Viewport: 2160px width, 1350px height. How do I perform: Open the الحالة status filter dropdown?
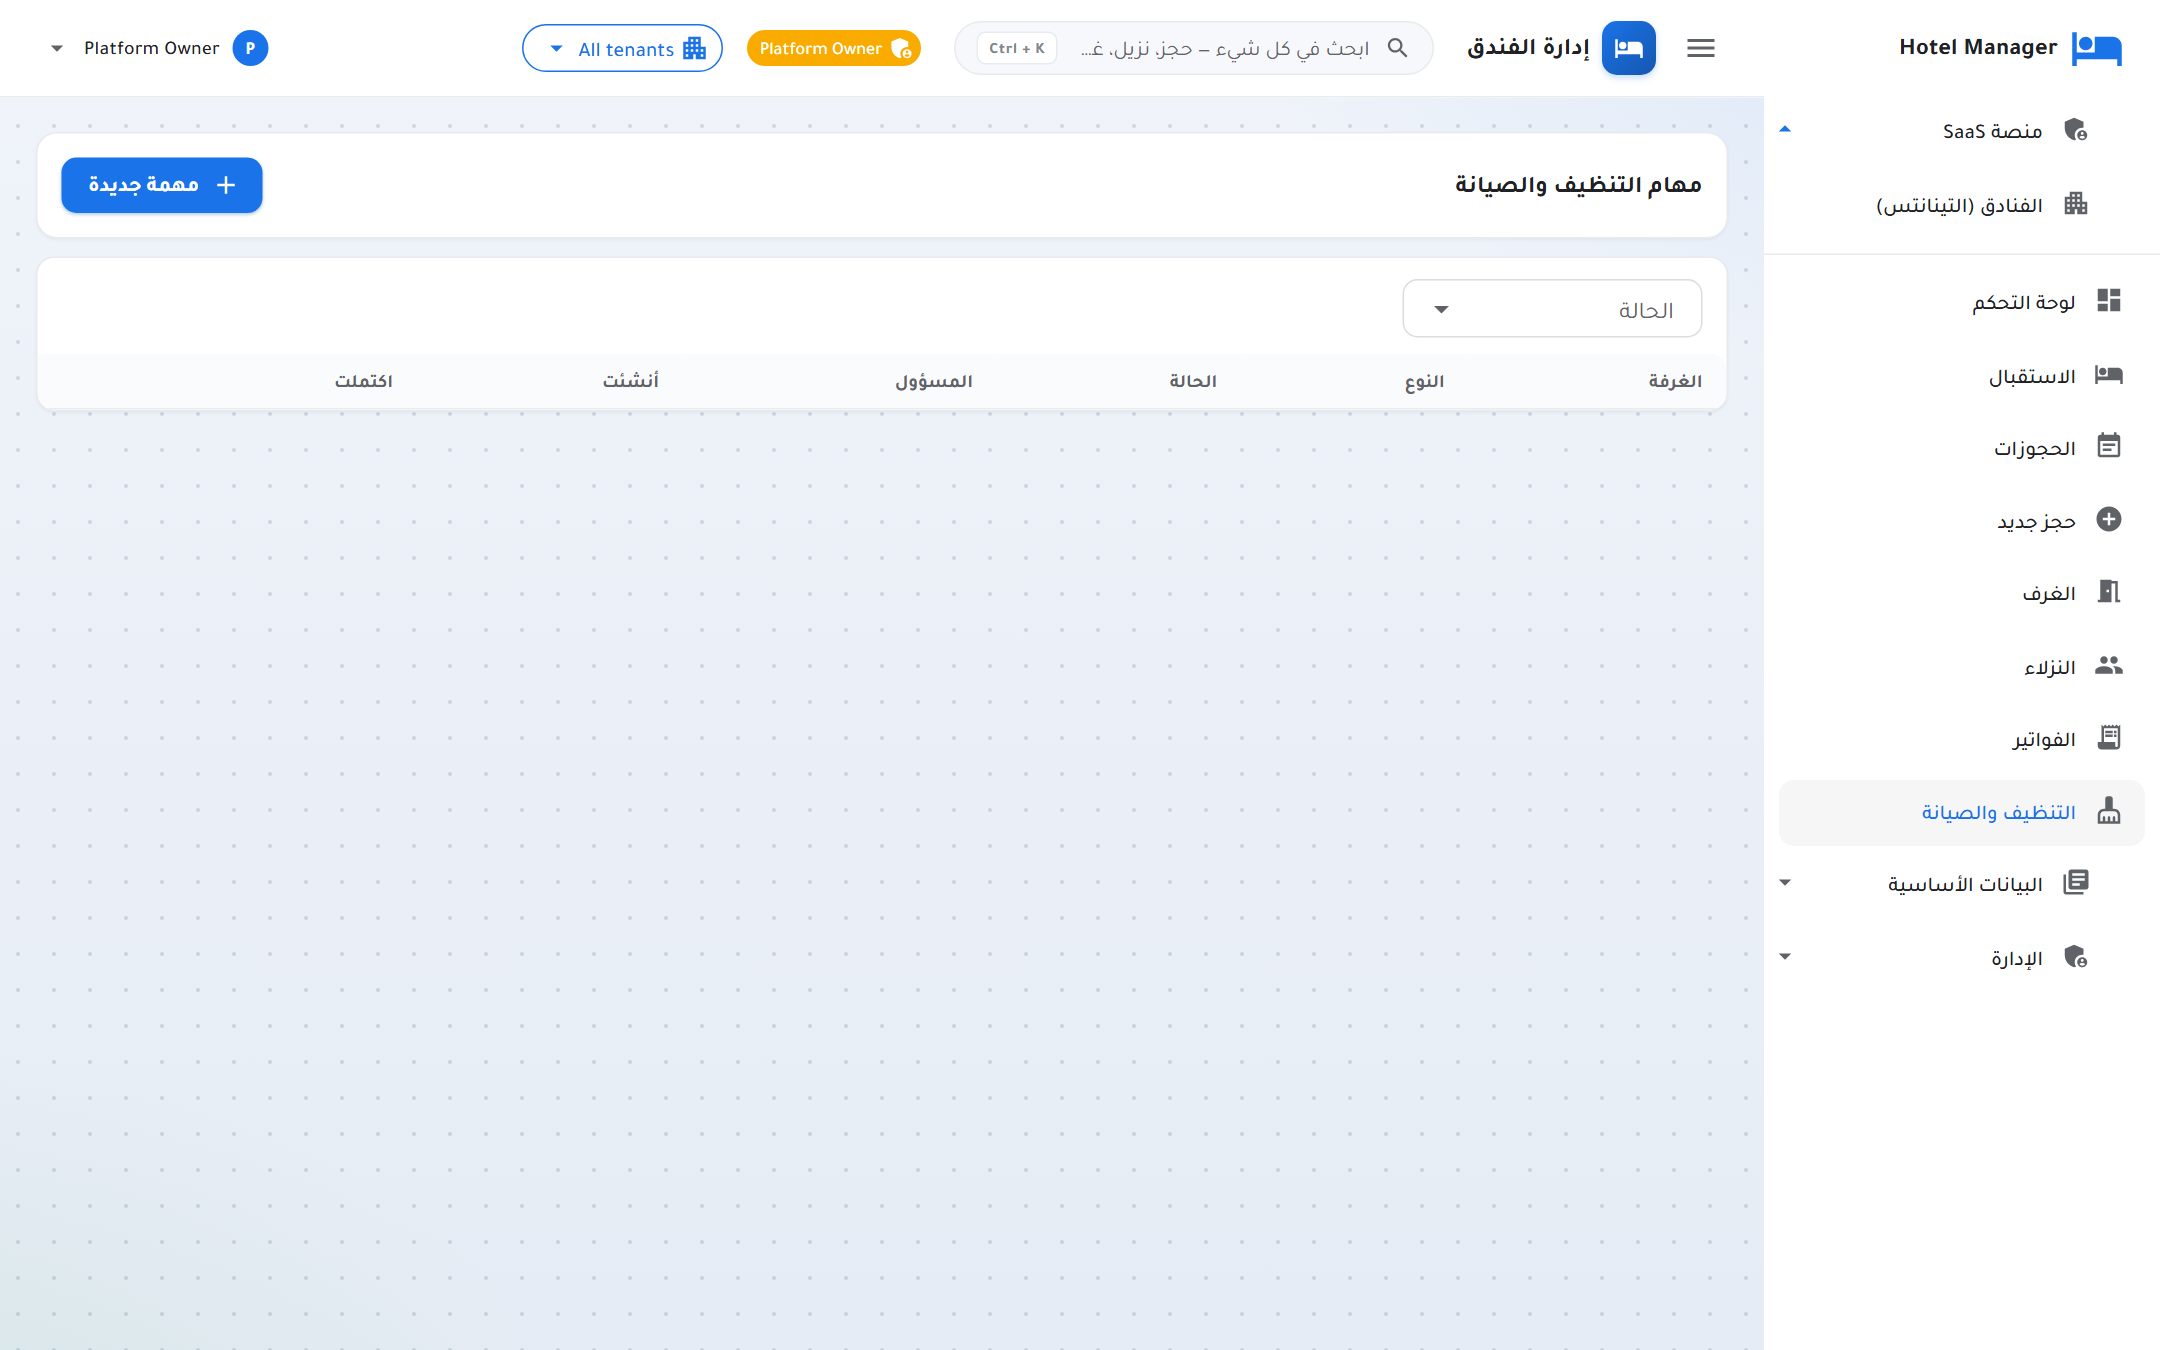[1552, 309]
